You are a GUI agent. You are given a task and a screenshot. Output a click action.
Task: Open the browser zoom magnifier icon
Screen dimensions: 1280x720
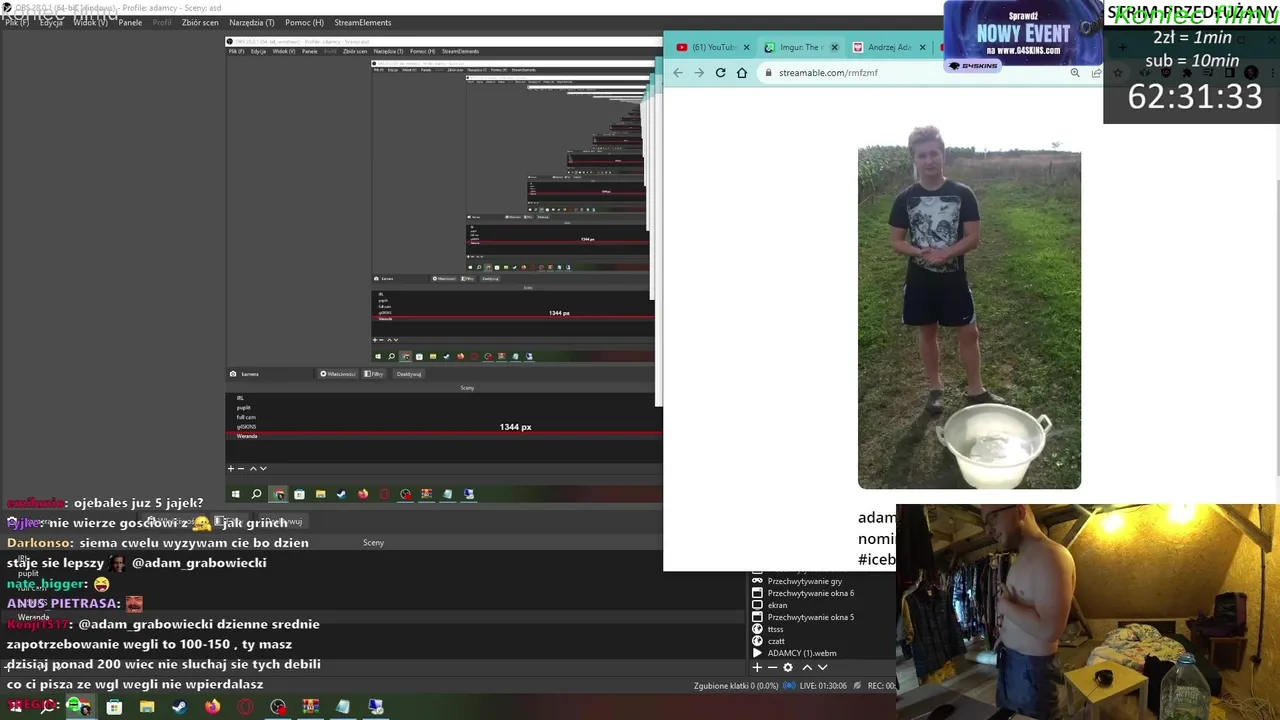(x=1075, y=72)
